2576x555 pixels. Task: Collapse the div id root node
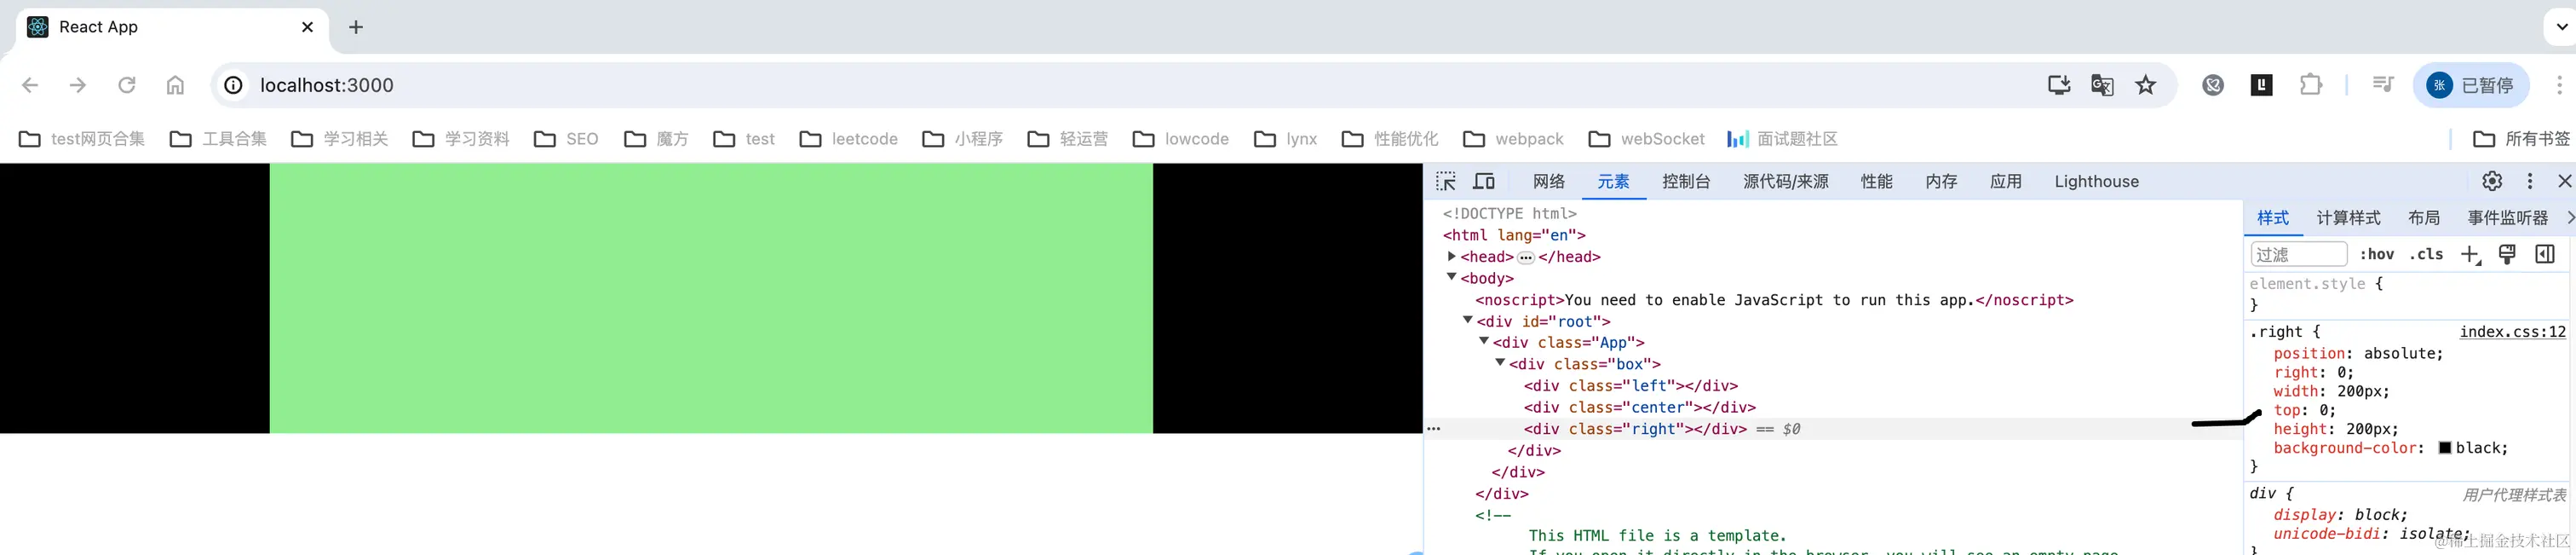coord(1467,321)
